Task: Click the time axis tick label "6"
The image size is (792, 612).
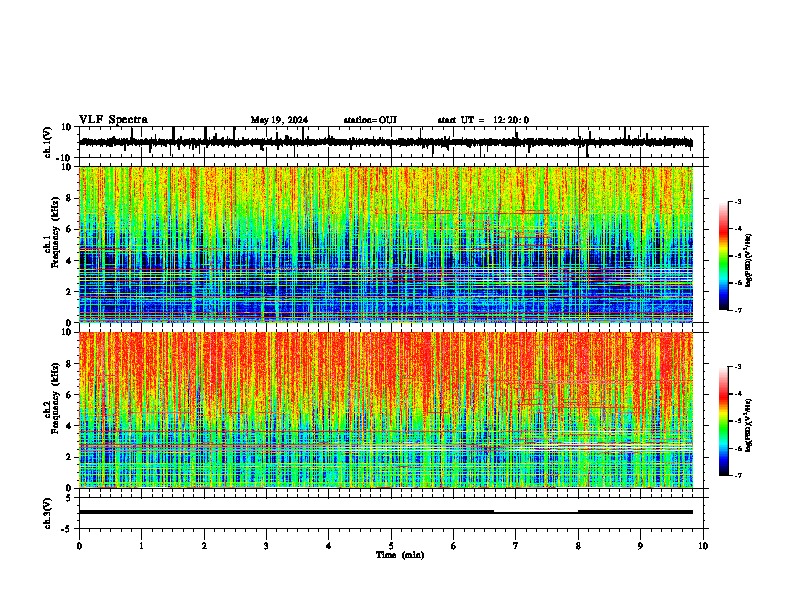Action: point(454,546)
